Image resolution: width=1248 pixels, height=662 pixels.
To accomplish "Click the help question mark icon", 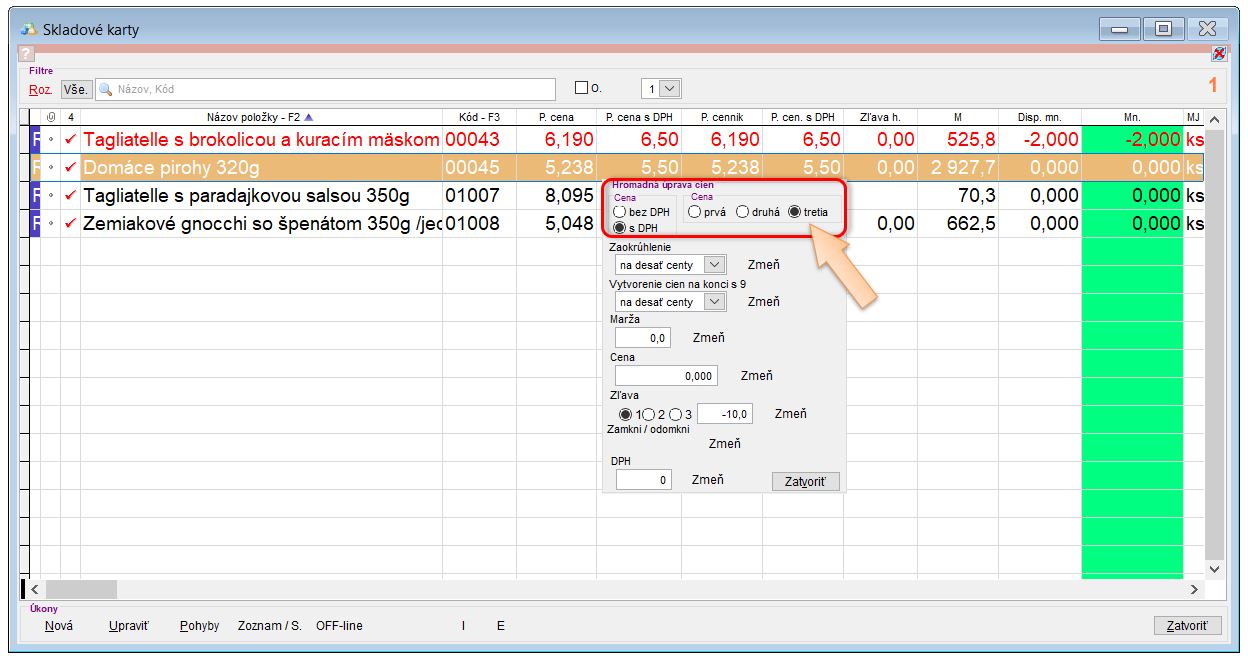I will [x=26, y=54].
